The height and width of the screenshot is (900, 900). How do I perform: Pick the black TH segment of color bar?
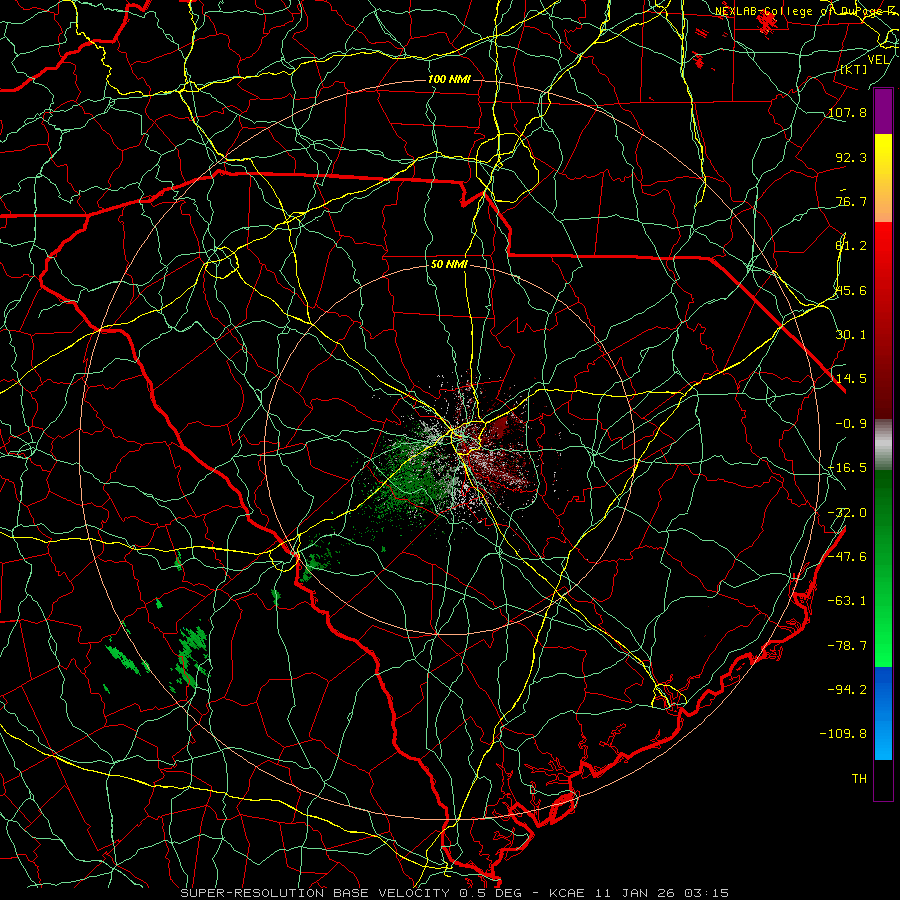click(x=883, y=780)
